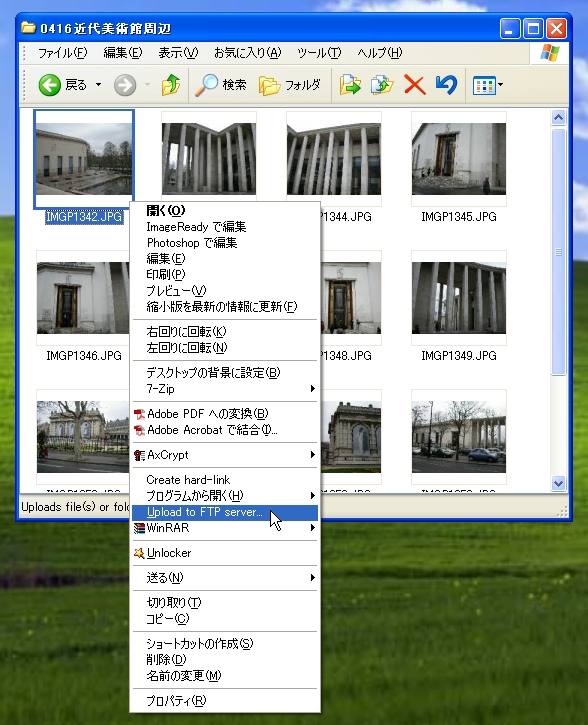Expand プログラムから開く(H) submenu
588x725 pixels.
pyautogui.click(x=225, y=496)
